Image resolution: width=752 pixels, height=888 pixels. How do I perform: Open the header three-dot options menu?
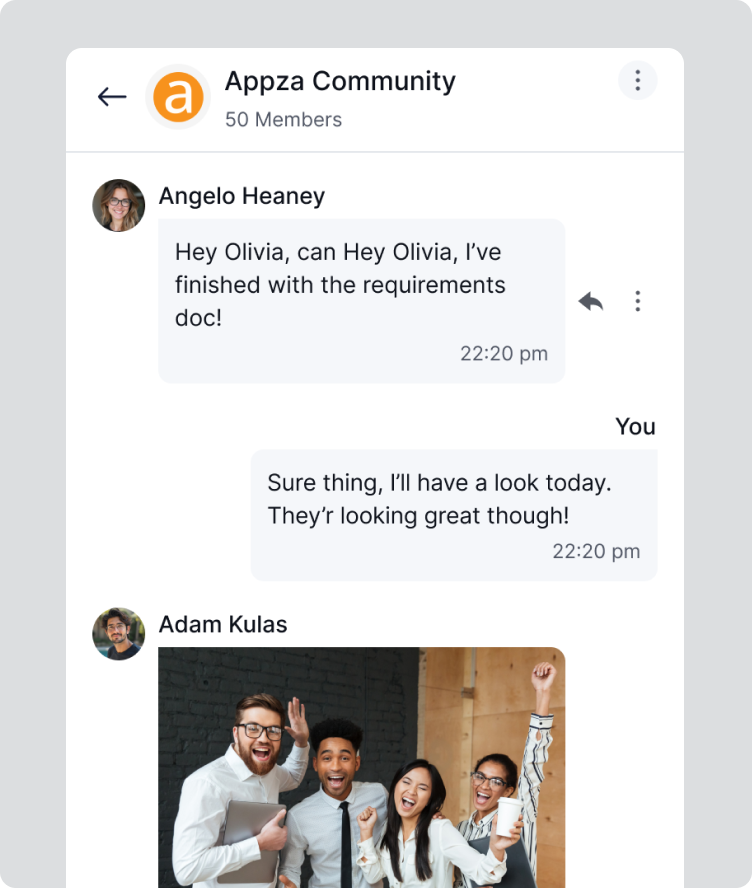pyautogui.click(x=637, y=80)
